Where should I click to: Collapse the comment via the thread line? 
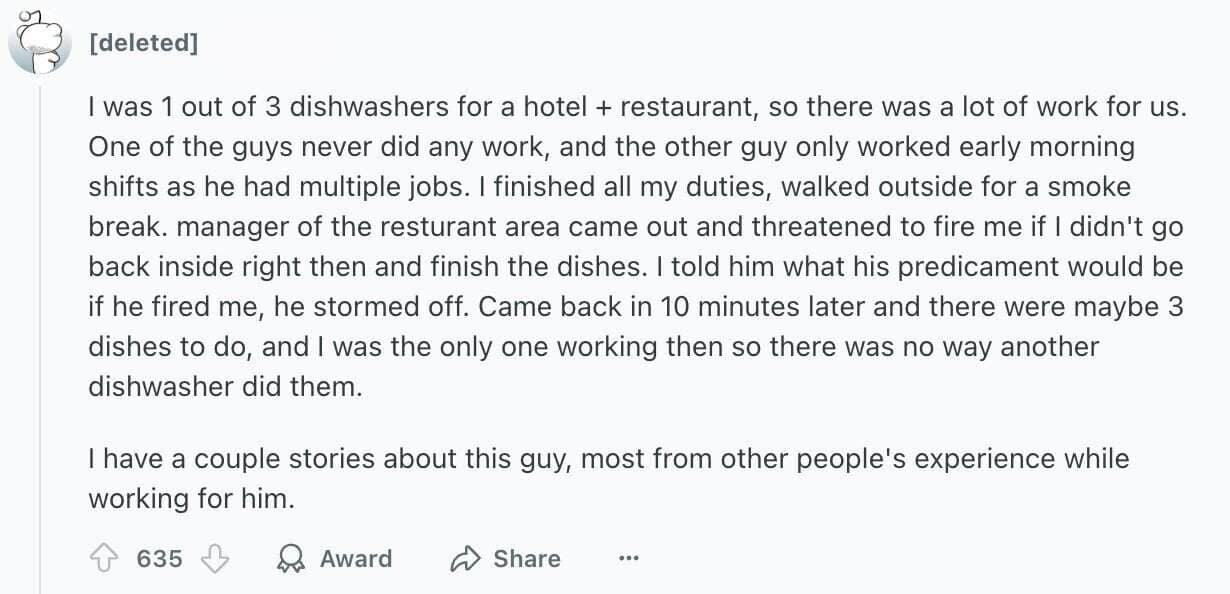pyautogui.click(x=39, y=330)
